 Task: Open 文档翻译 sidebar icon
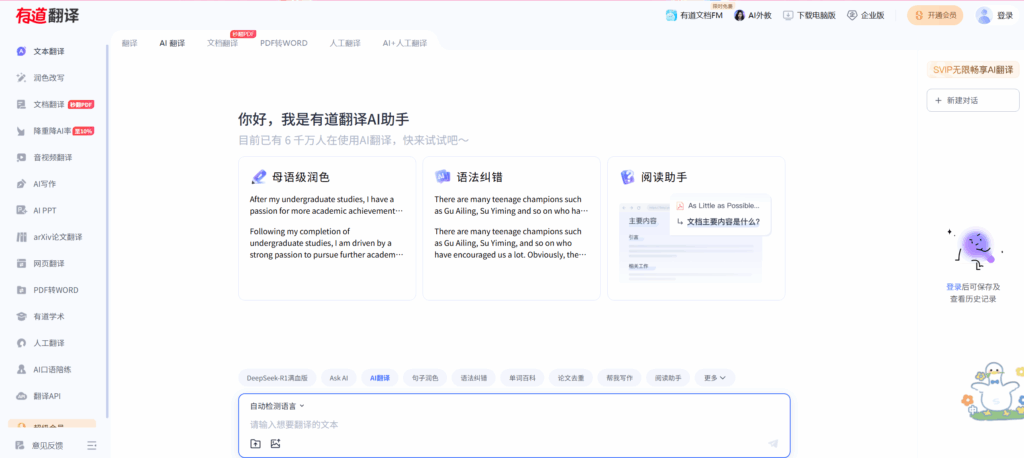(22, 104)
